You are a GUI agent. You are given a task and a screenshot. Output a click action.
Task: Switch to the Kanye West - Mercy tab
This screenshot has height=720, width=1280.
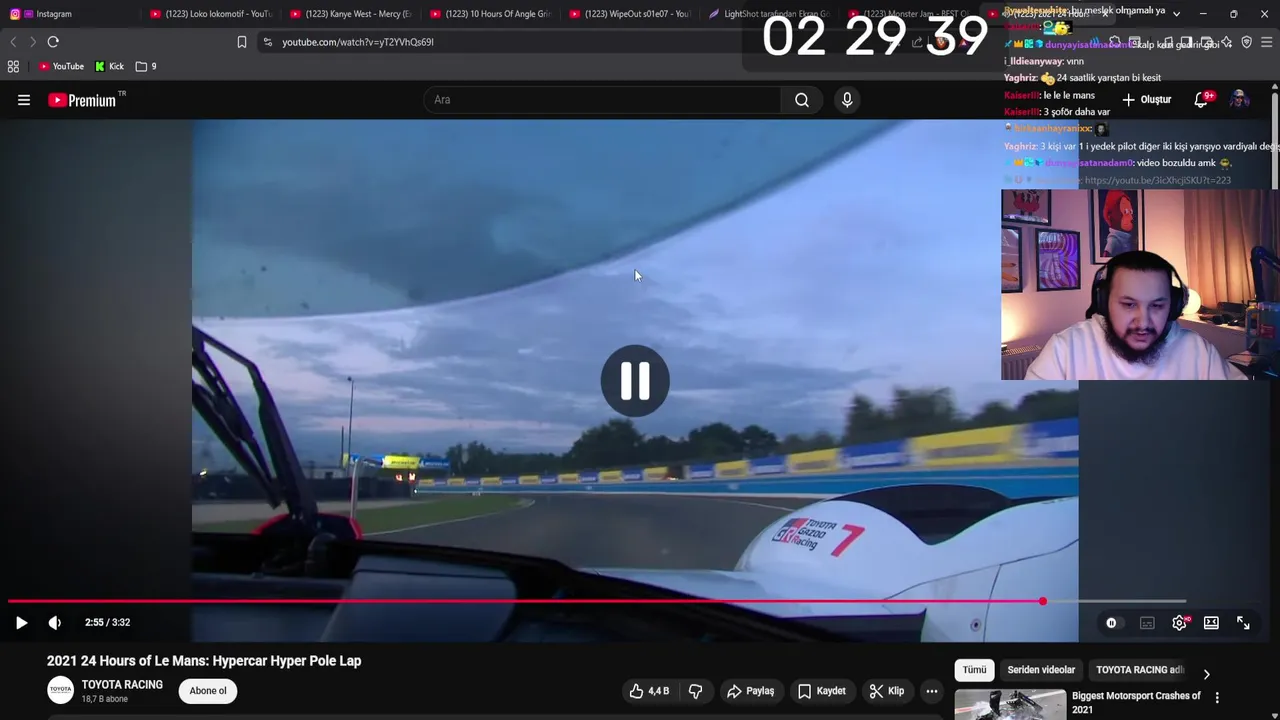click(x=350, y=14)
